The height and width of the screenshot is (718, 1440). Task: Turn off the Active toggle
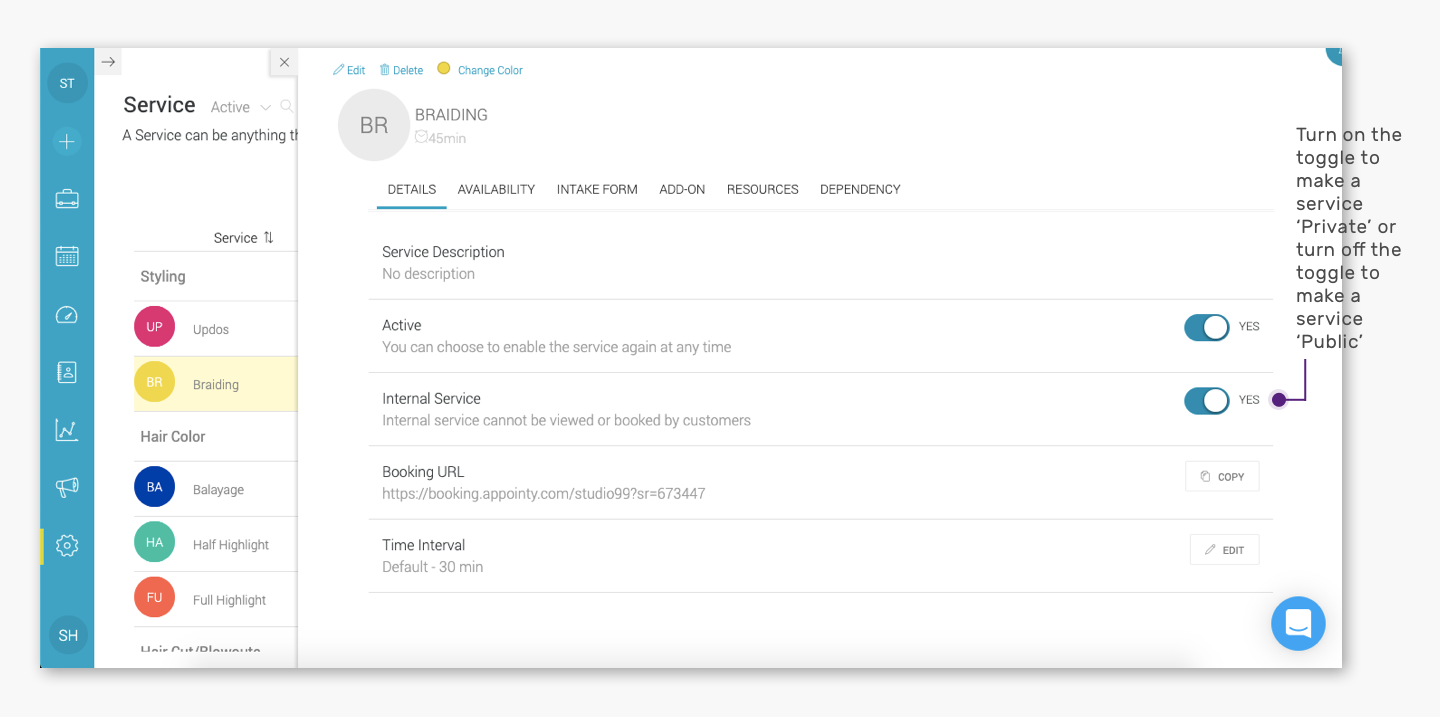click(1207, 327)
